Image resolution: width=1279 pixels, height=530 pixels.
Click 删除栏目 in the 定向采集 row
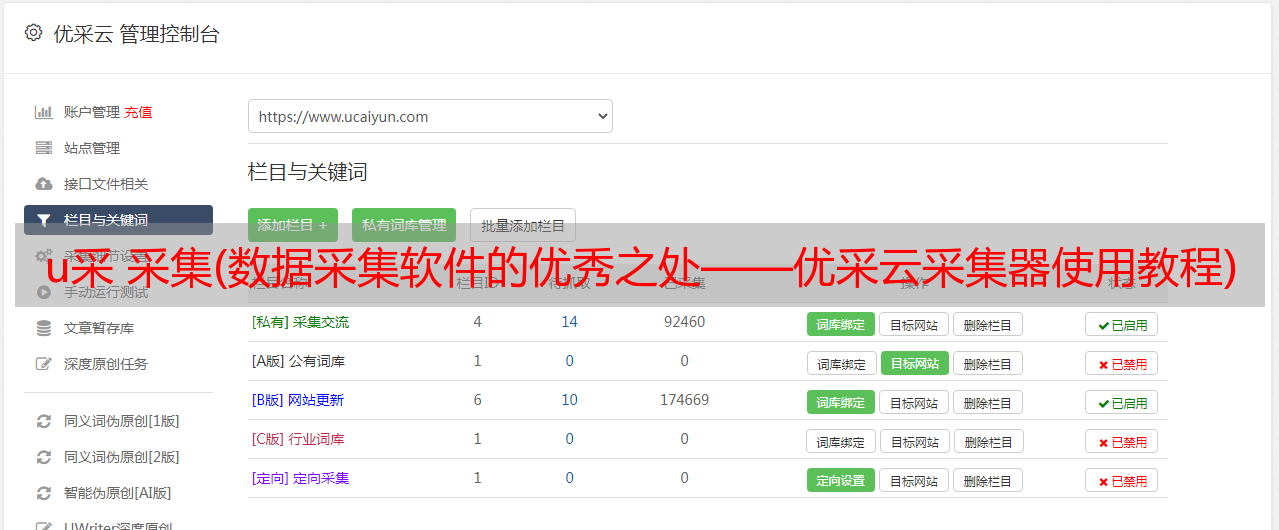988,480
